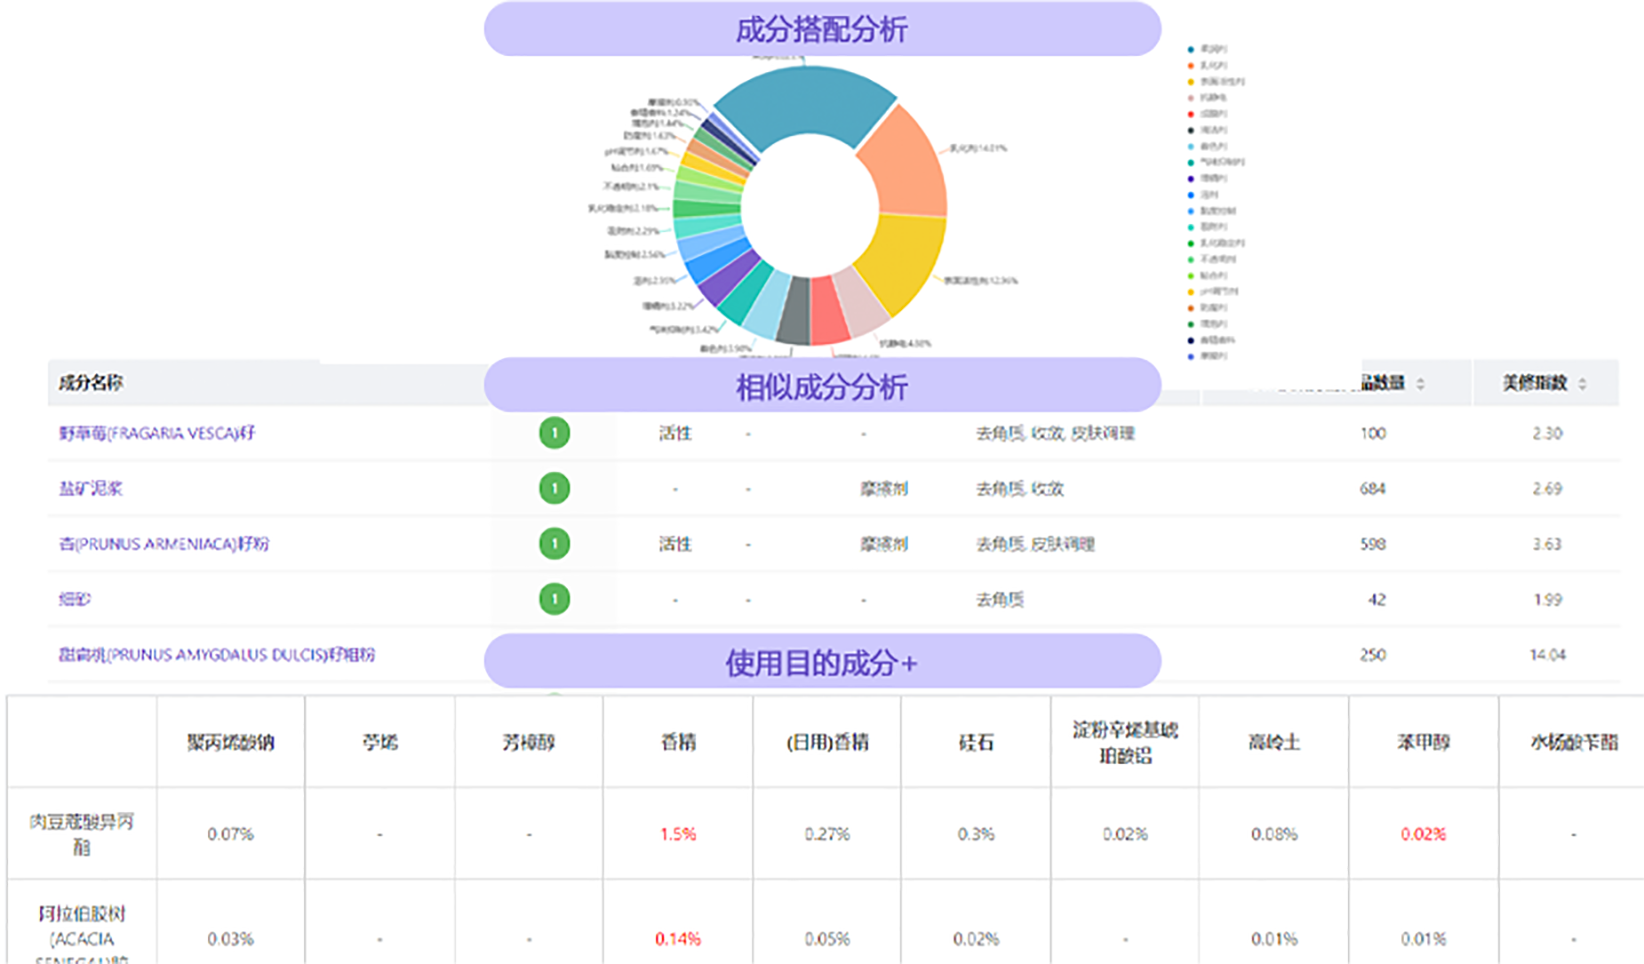Click green badge beside 杏(PRUNUS ARMENIACA)籽粉
Image resolution: width=1644 pixels, height=964 pixels.
[554, 544]
